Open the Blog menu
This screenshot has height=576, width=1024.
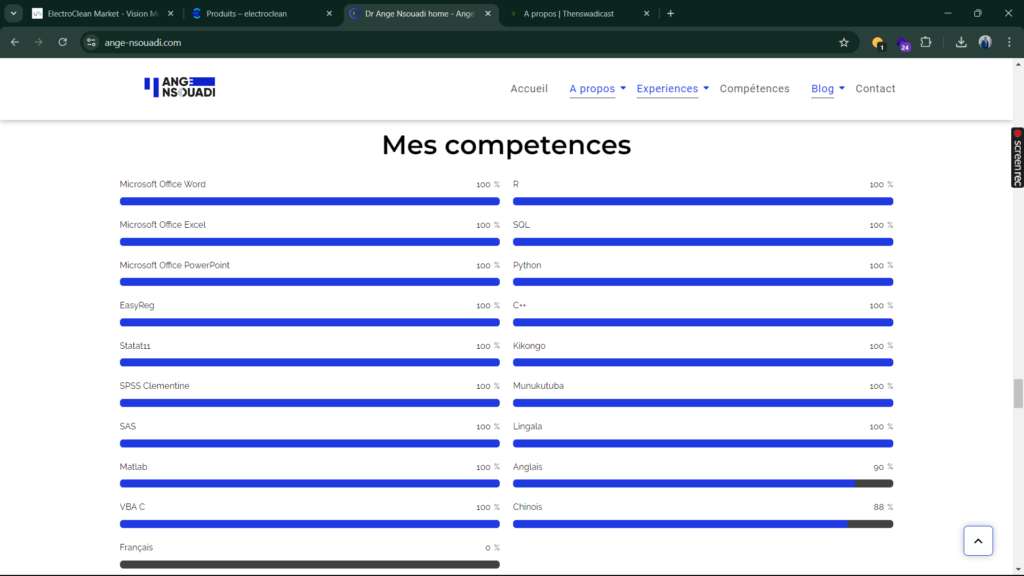point(822,89)
